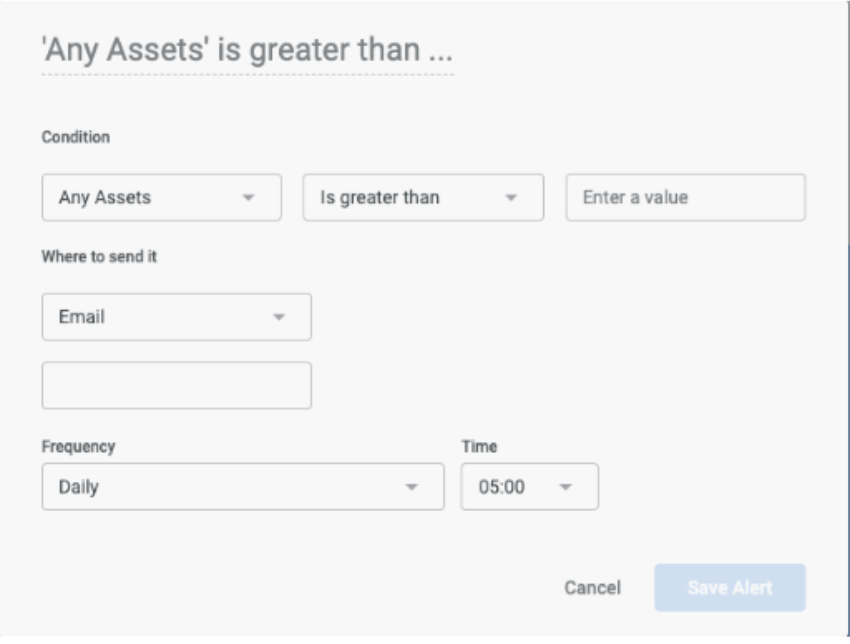850x644 pixels.
Task: Click the caret arrow in Any Assets box
Action: point(248,198)
